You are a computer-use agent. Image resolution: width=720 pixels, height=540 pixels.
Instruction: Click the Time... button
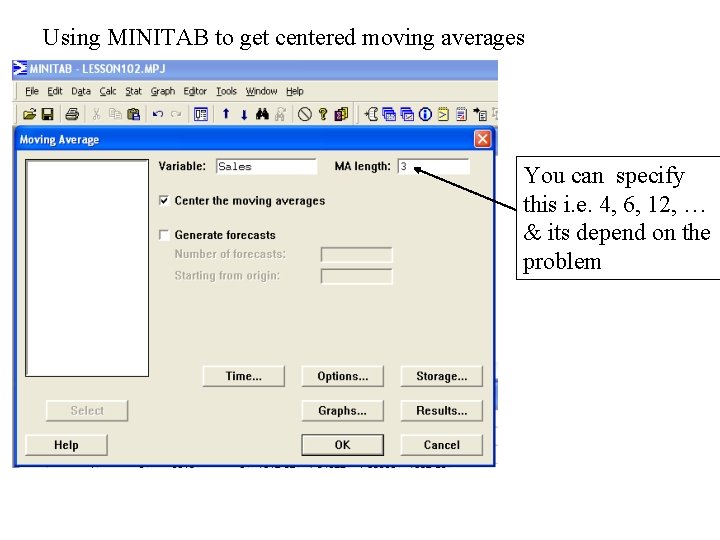click(x=243, y=376)
